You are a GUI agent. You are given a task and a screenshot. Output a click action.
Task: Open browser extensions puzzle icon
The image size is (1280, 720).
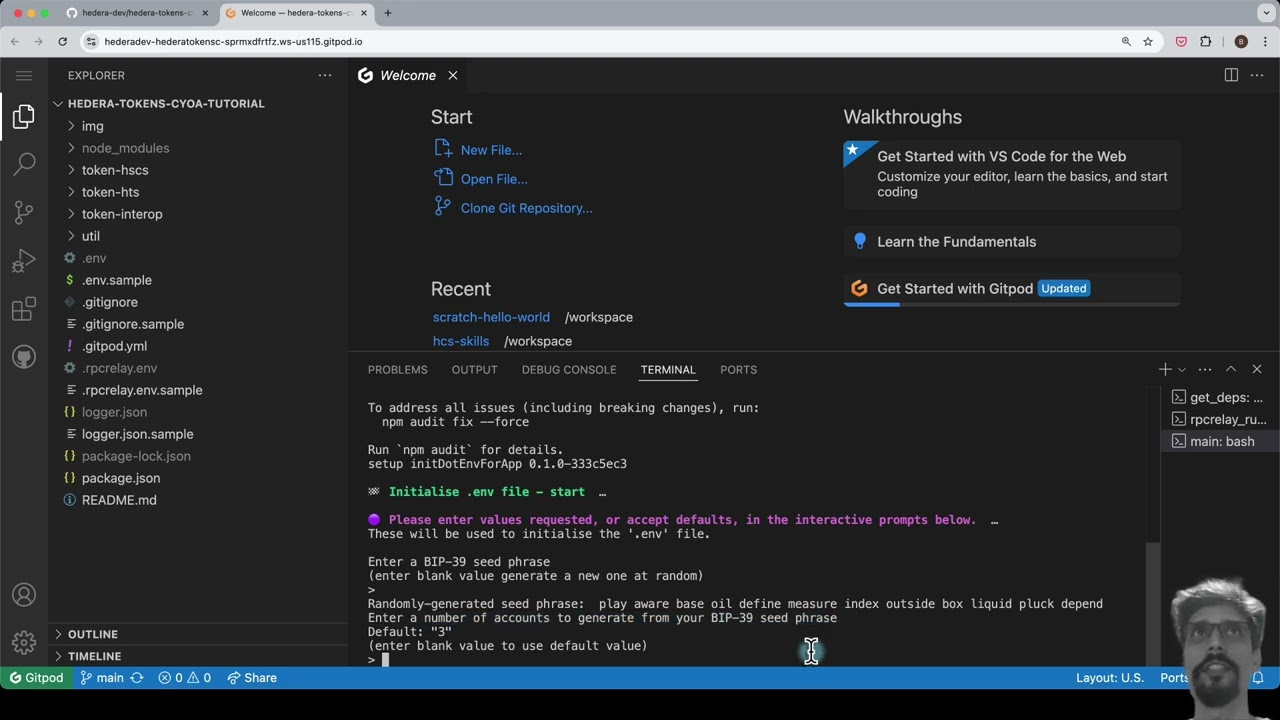point(1205,41)
